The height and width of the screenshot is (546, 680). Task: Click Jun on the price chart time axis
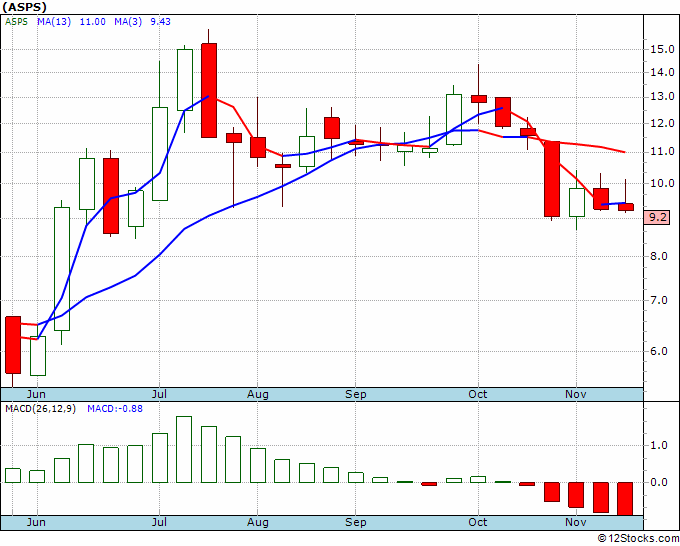36,394
